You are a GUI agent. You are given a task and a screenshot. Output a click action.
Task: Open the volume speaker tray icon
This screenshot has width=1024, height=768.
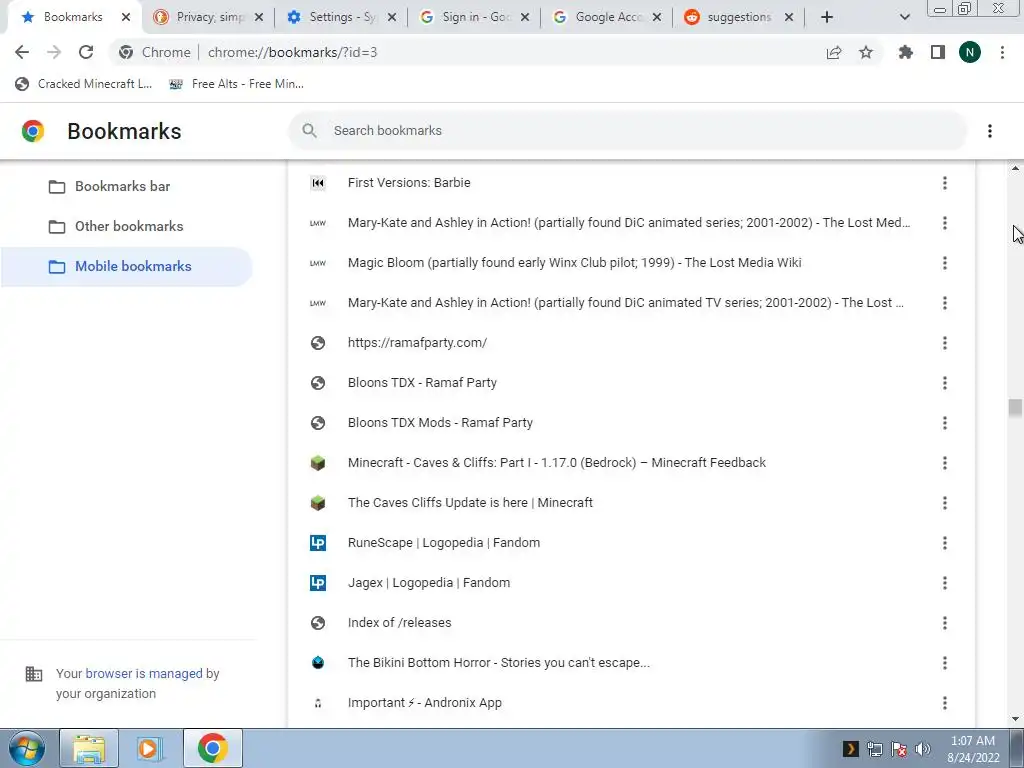coord(923,749)
